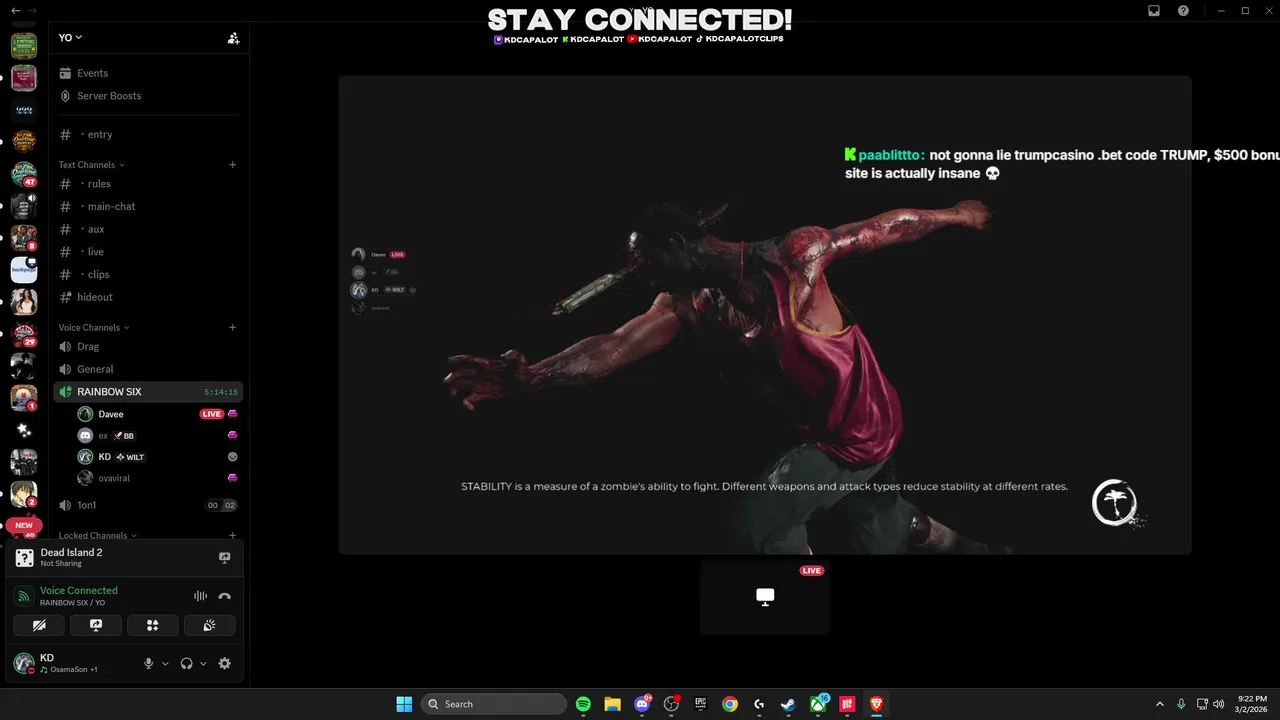
Task: Open Google Chrome from the taskbar
Action: (730, 704)
